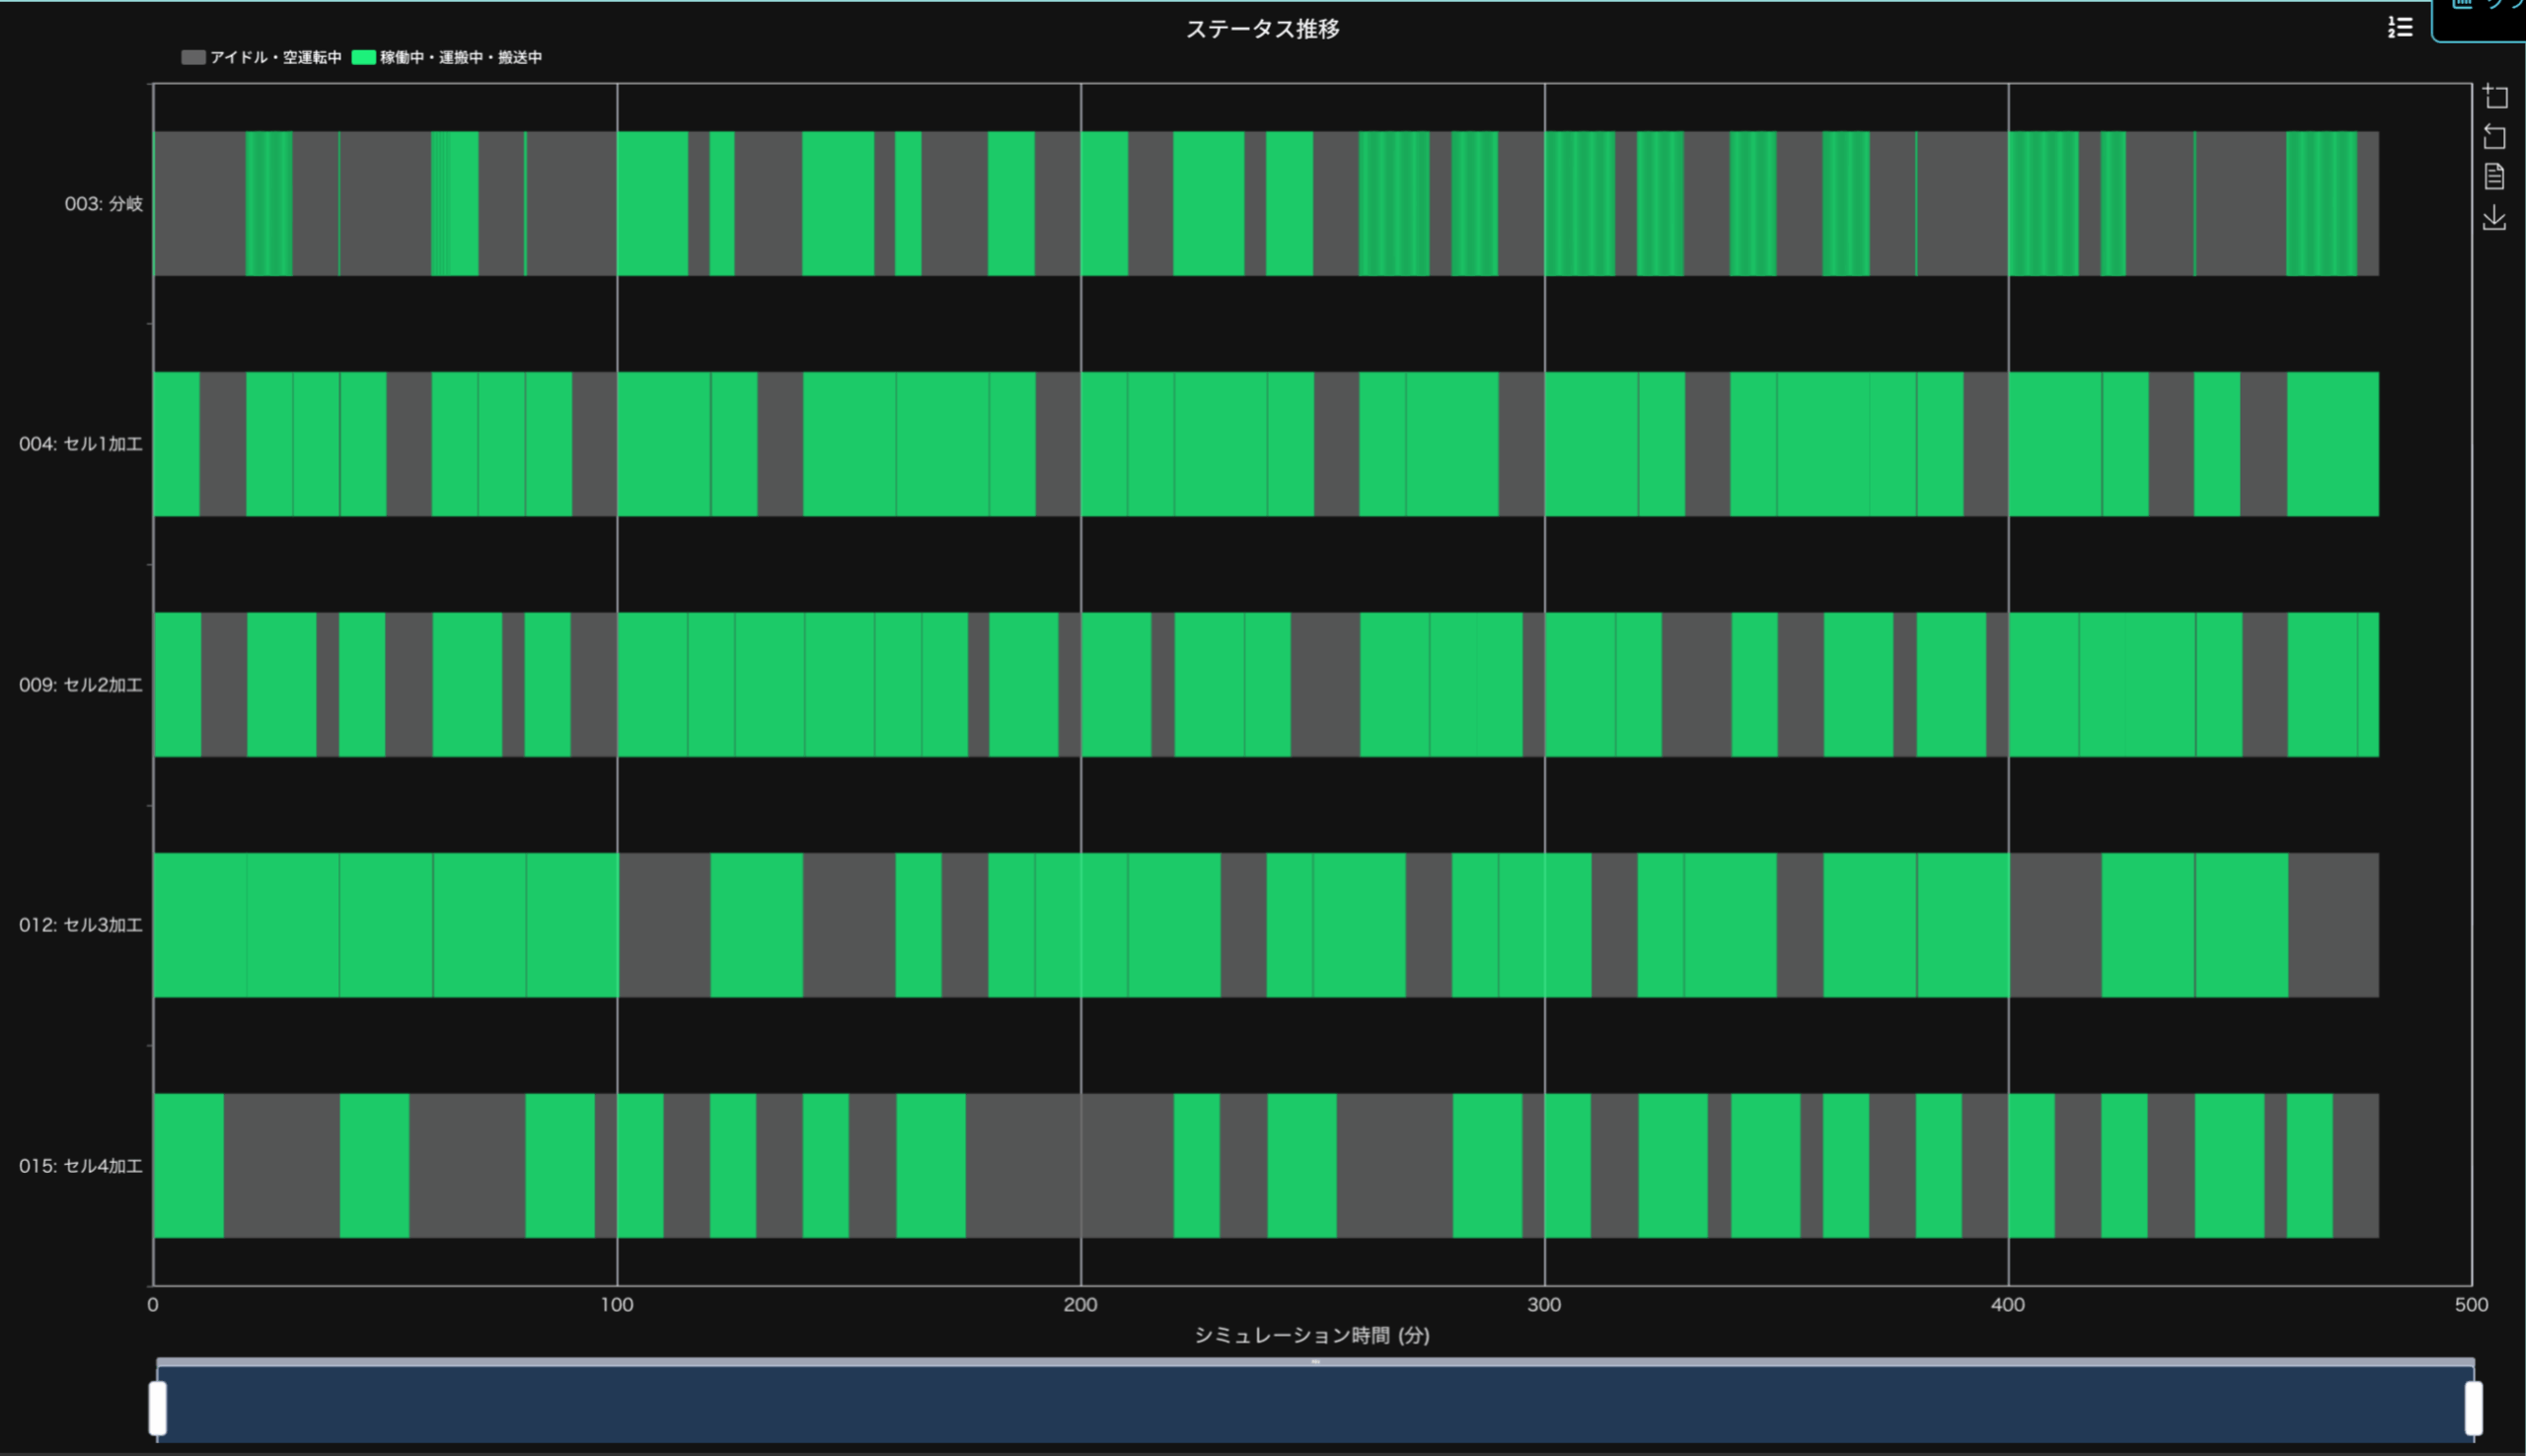Viewport: 2526px width, 1456px height.
Task: Save chart using the download icon
Action: coord(2495,217)
